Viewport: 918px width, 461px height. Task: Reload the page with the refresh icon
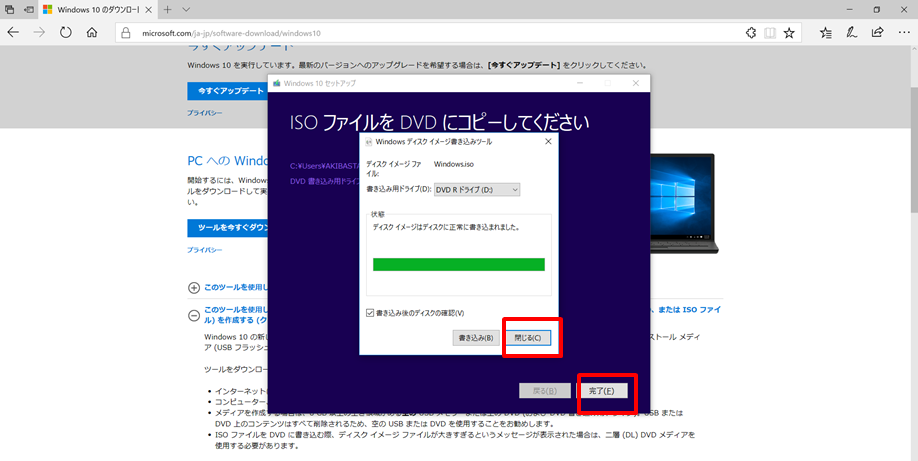coord(66,33)
